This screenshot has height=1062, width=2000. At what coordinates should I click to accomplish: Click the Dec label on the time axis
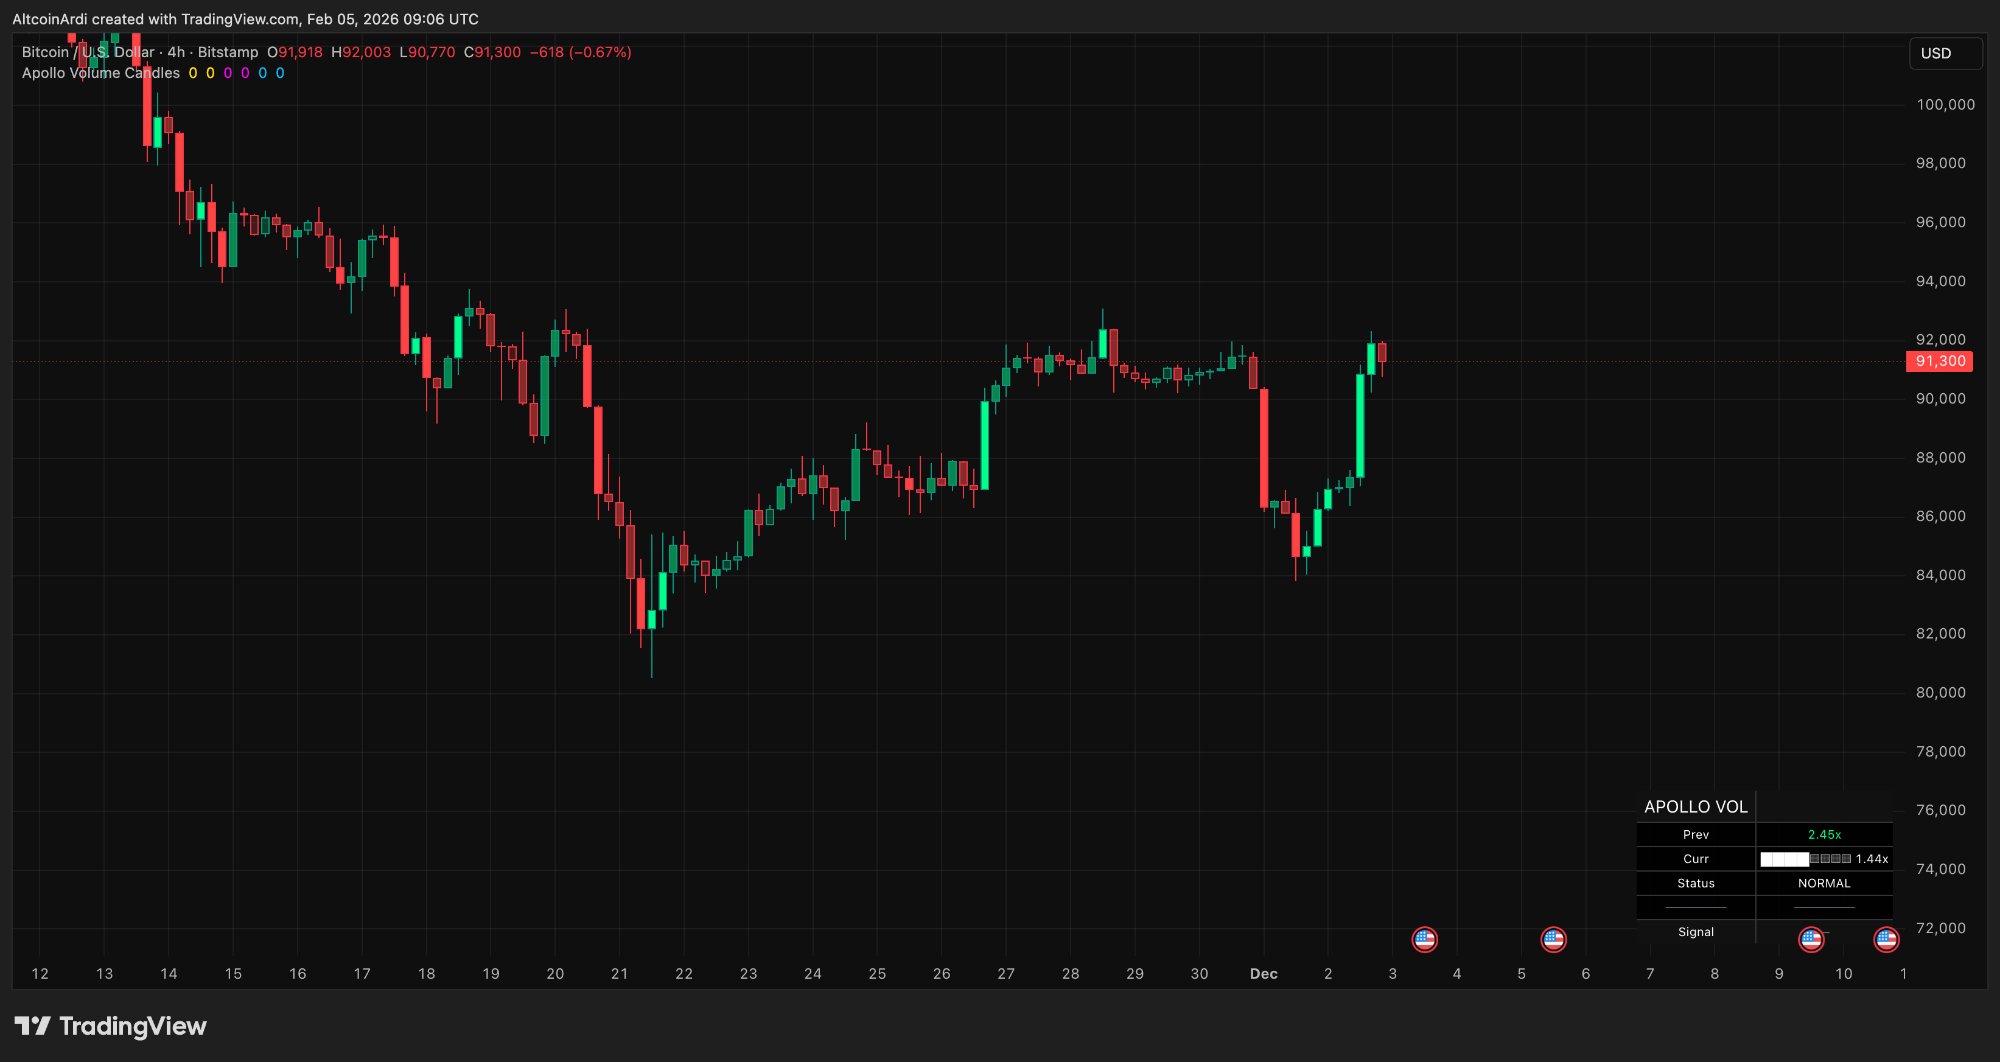(x=1263, y=974)
